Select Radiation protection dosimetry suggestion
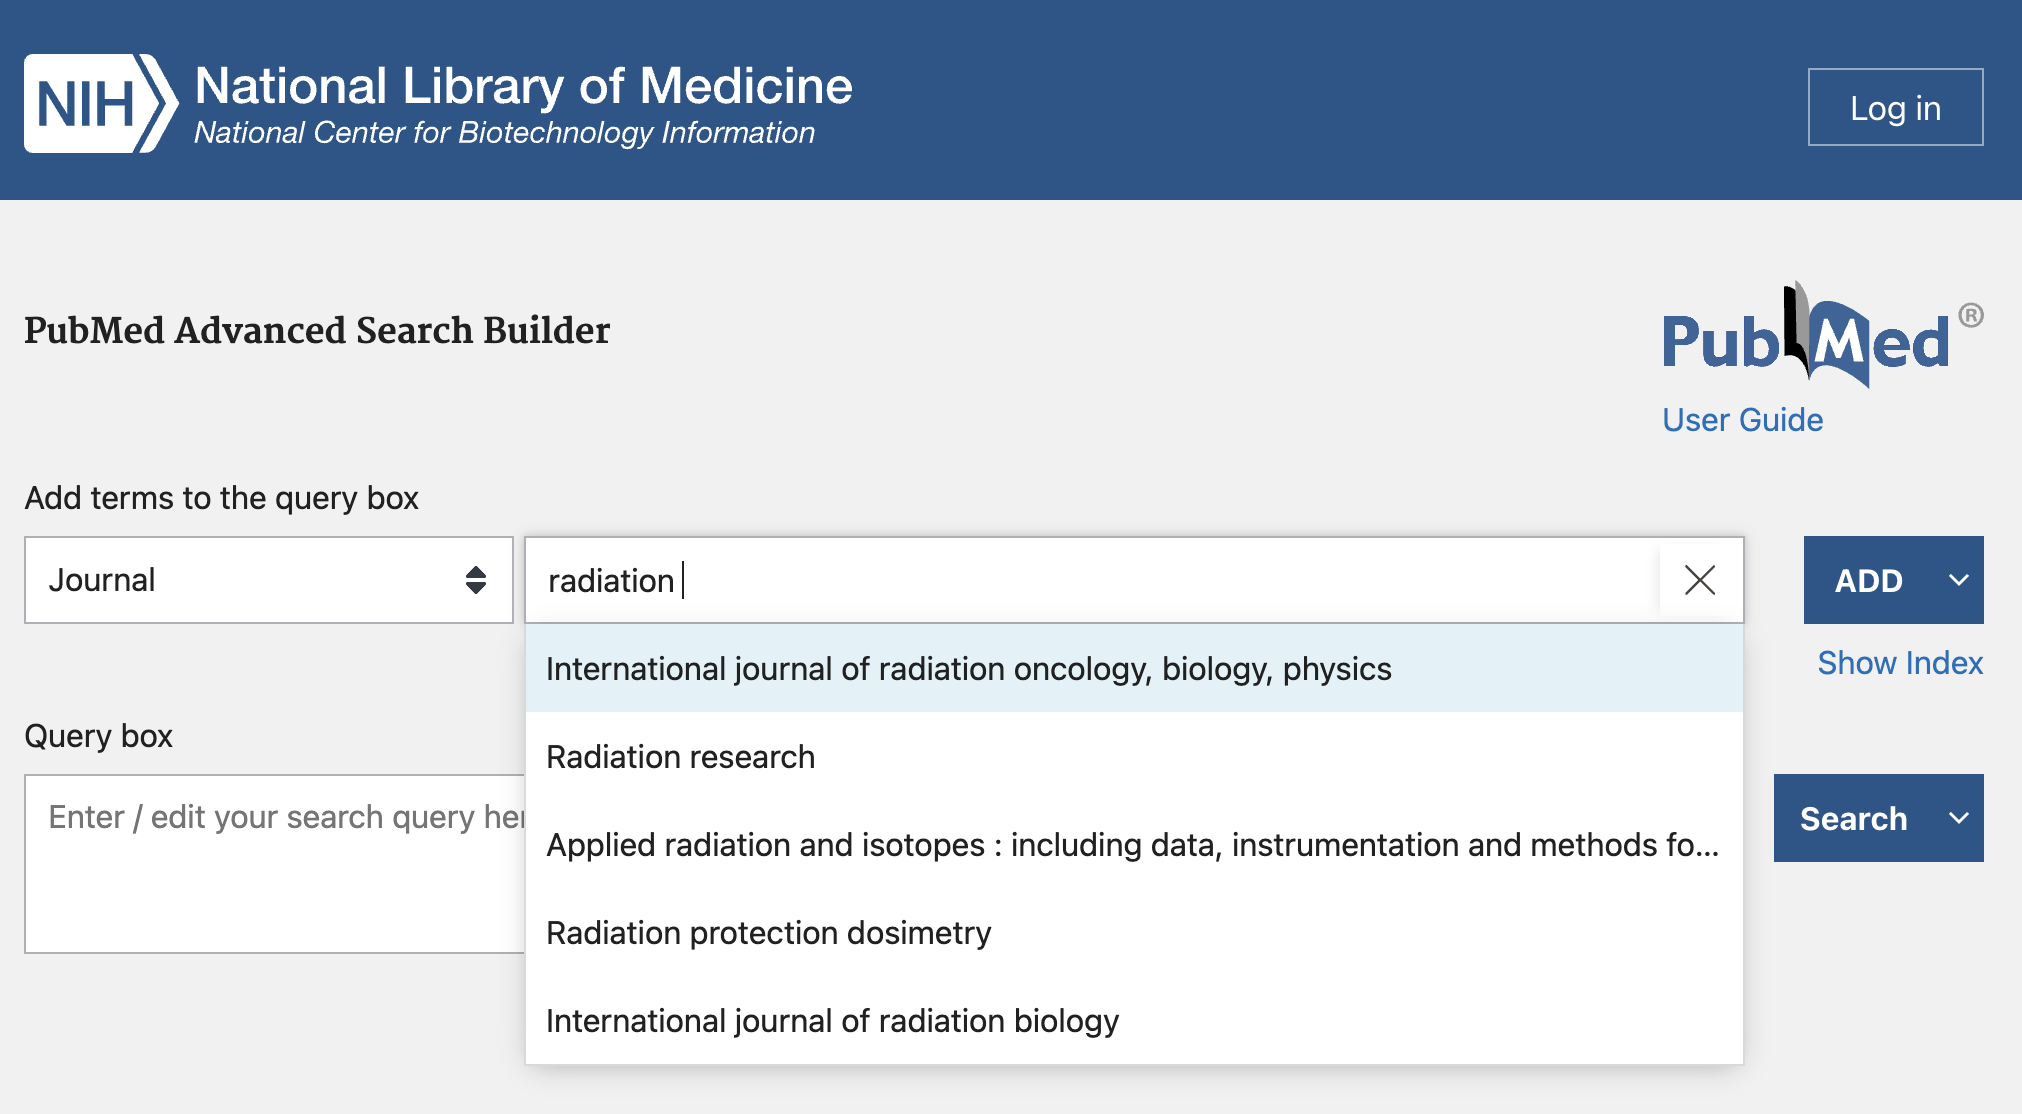 point(1134,932)
